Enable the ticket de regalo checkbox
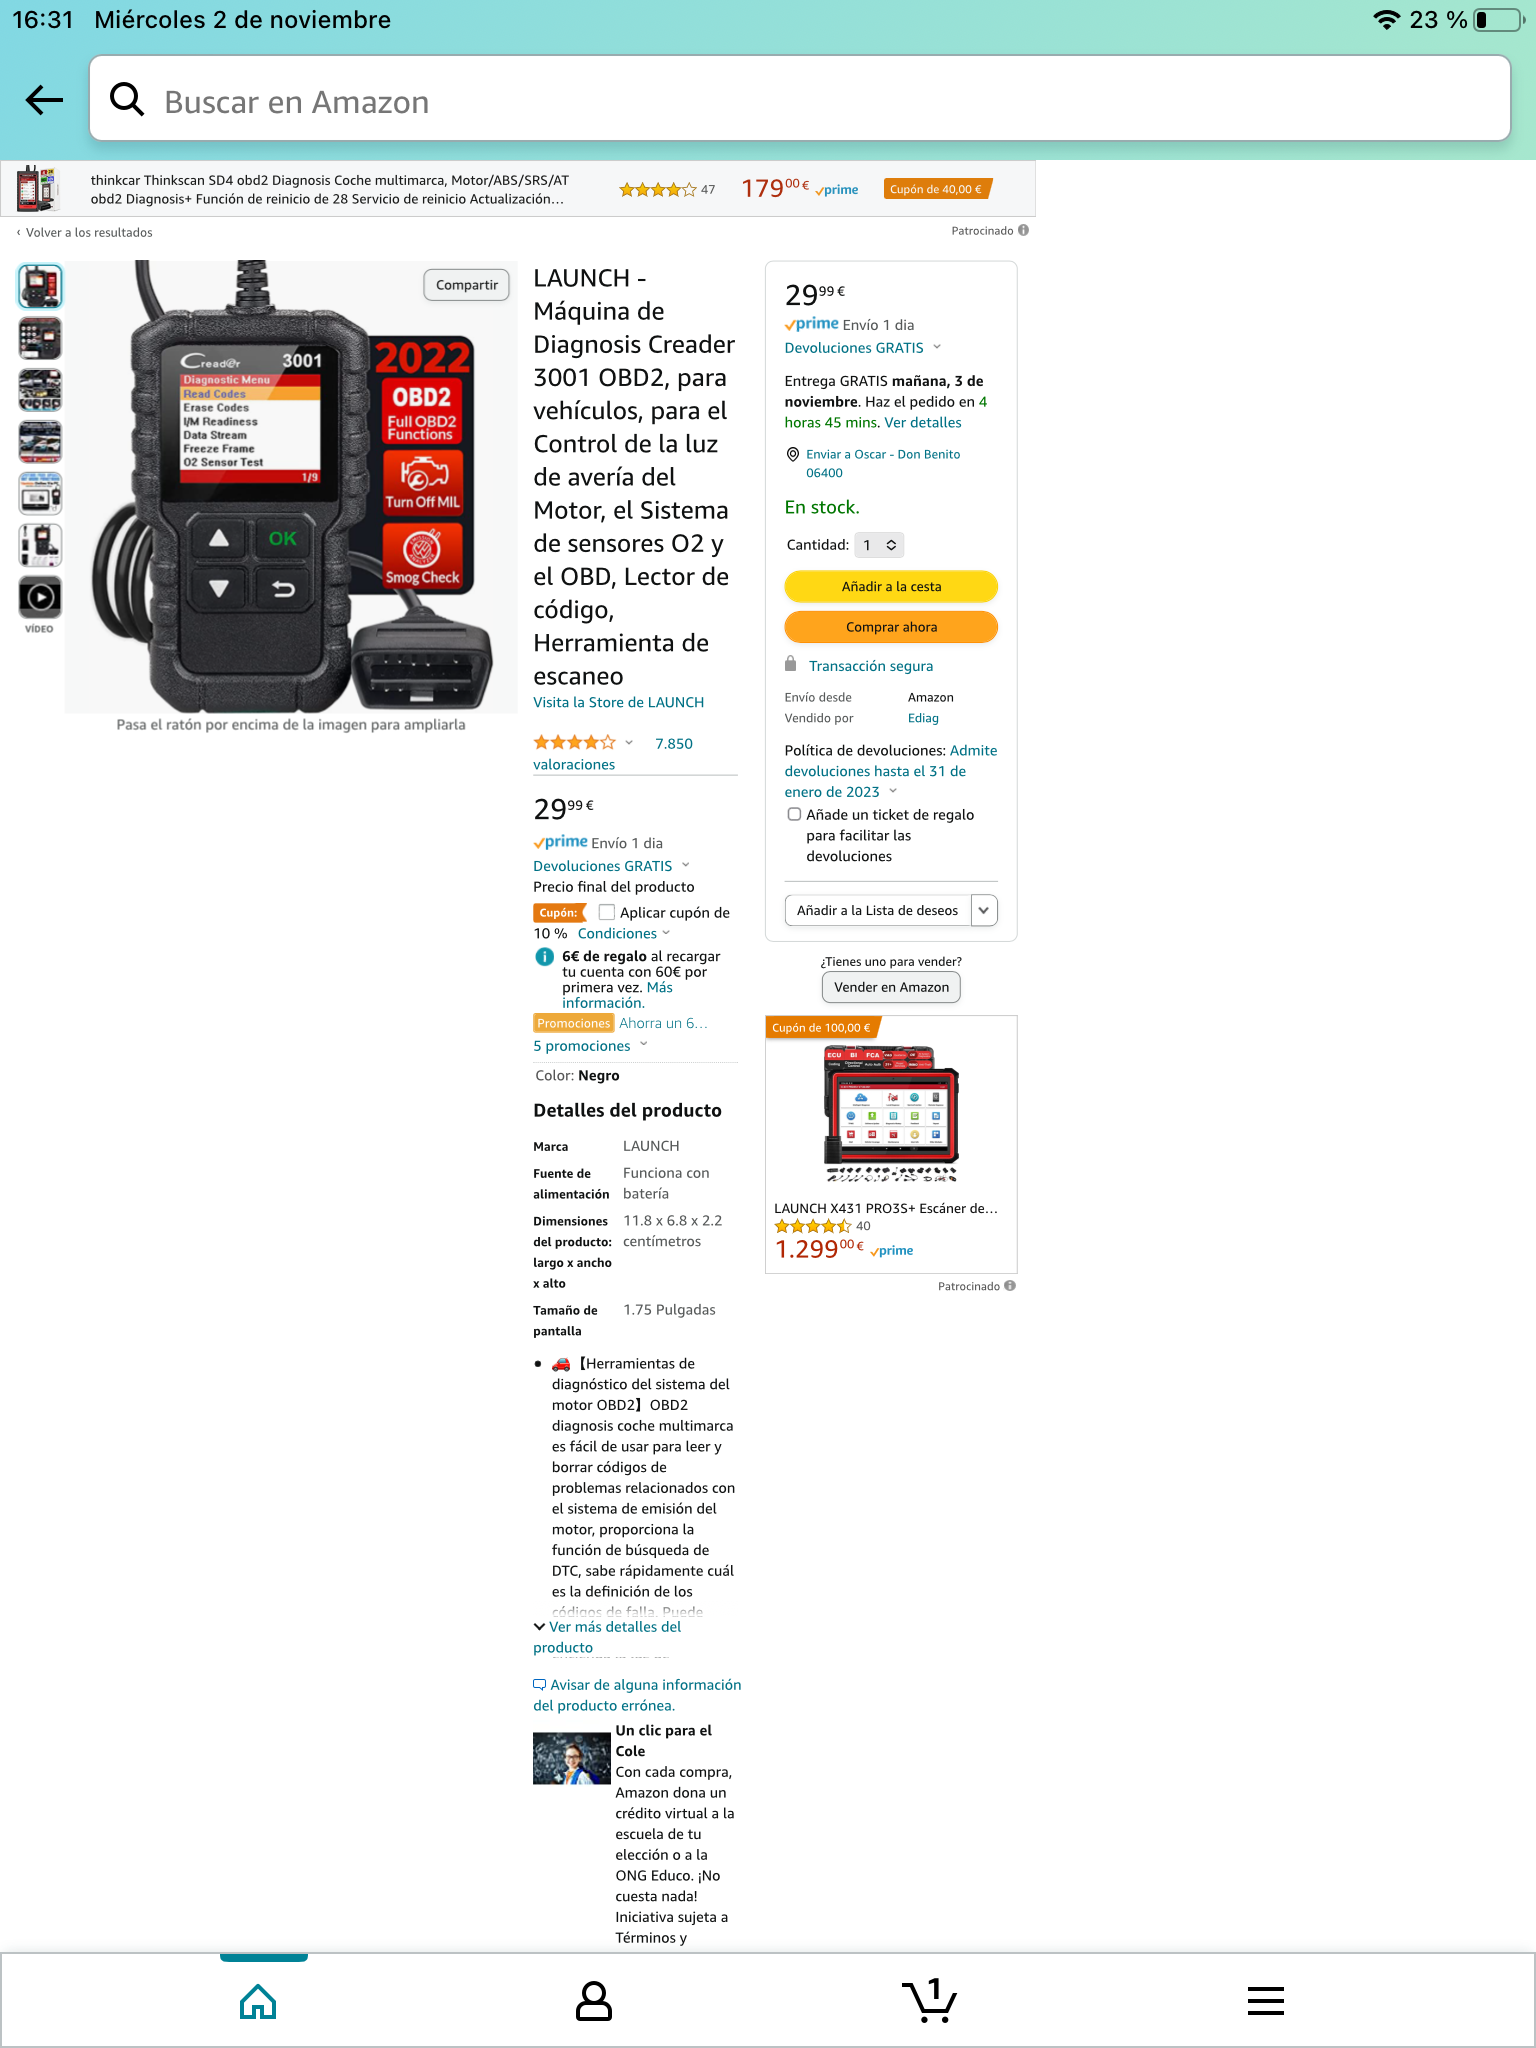This screenshot has width=1536, height=2048. (794, 814)
